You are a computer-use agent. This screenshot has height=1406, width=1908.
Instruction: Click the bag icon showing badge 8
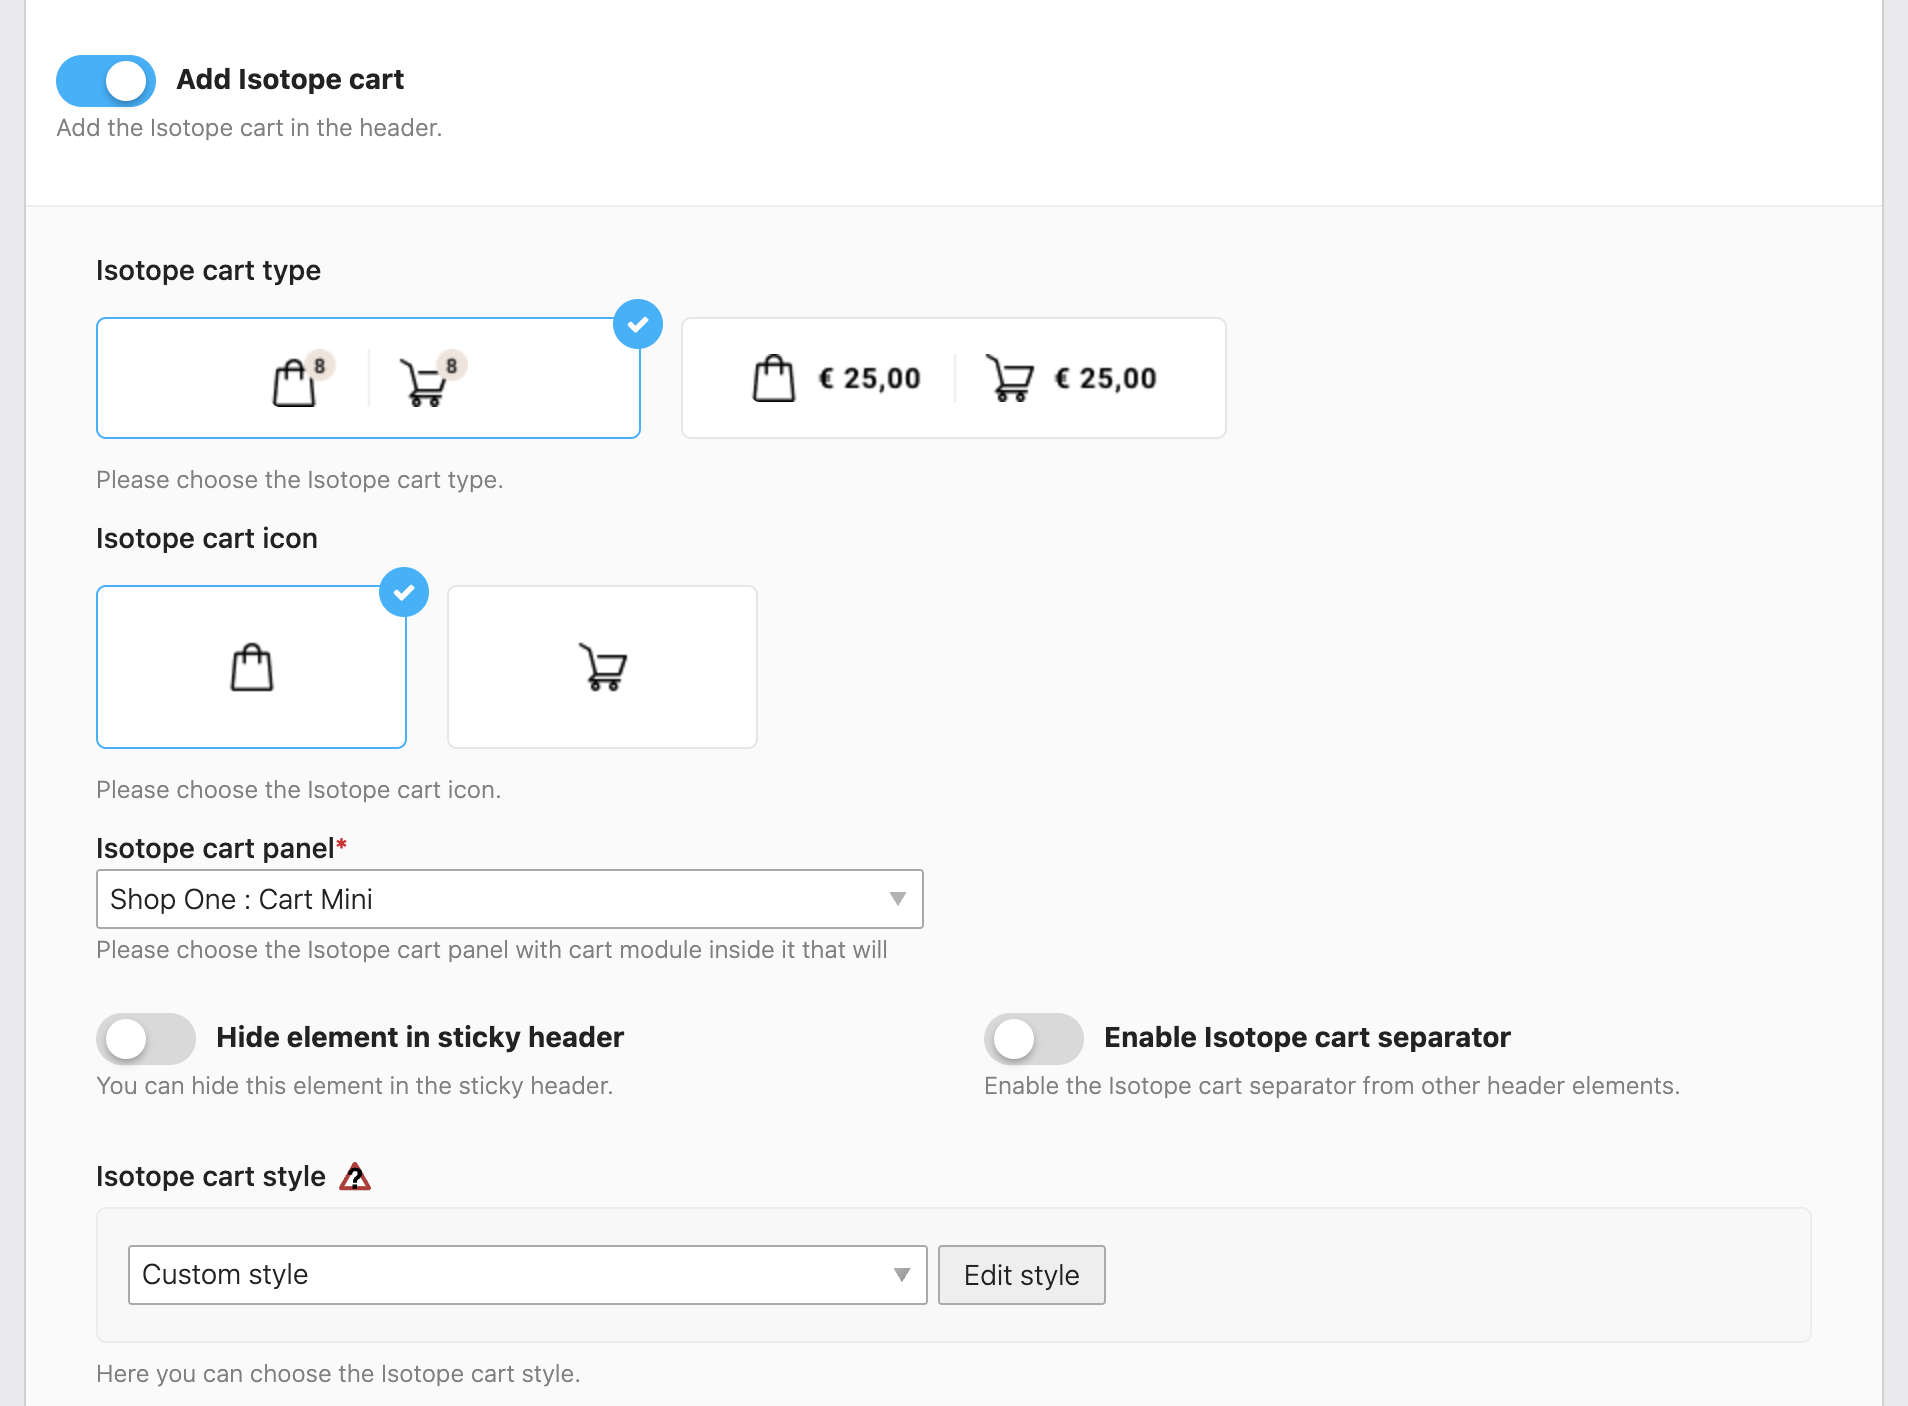click(x=297, y=380)
